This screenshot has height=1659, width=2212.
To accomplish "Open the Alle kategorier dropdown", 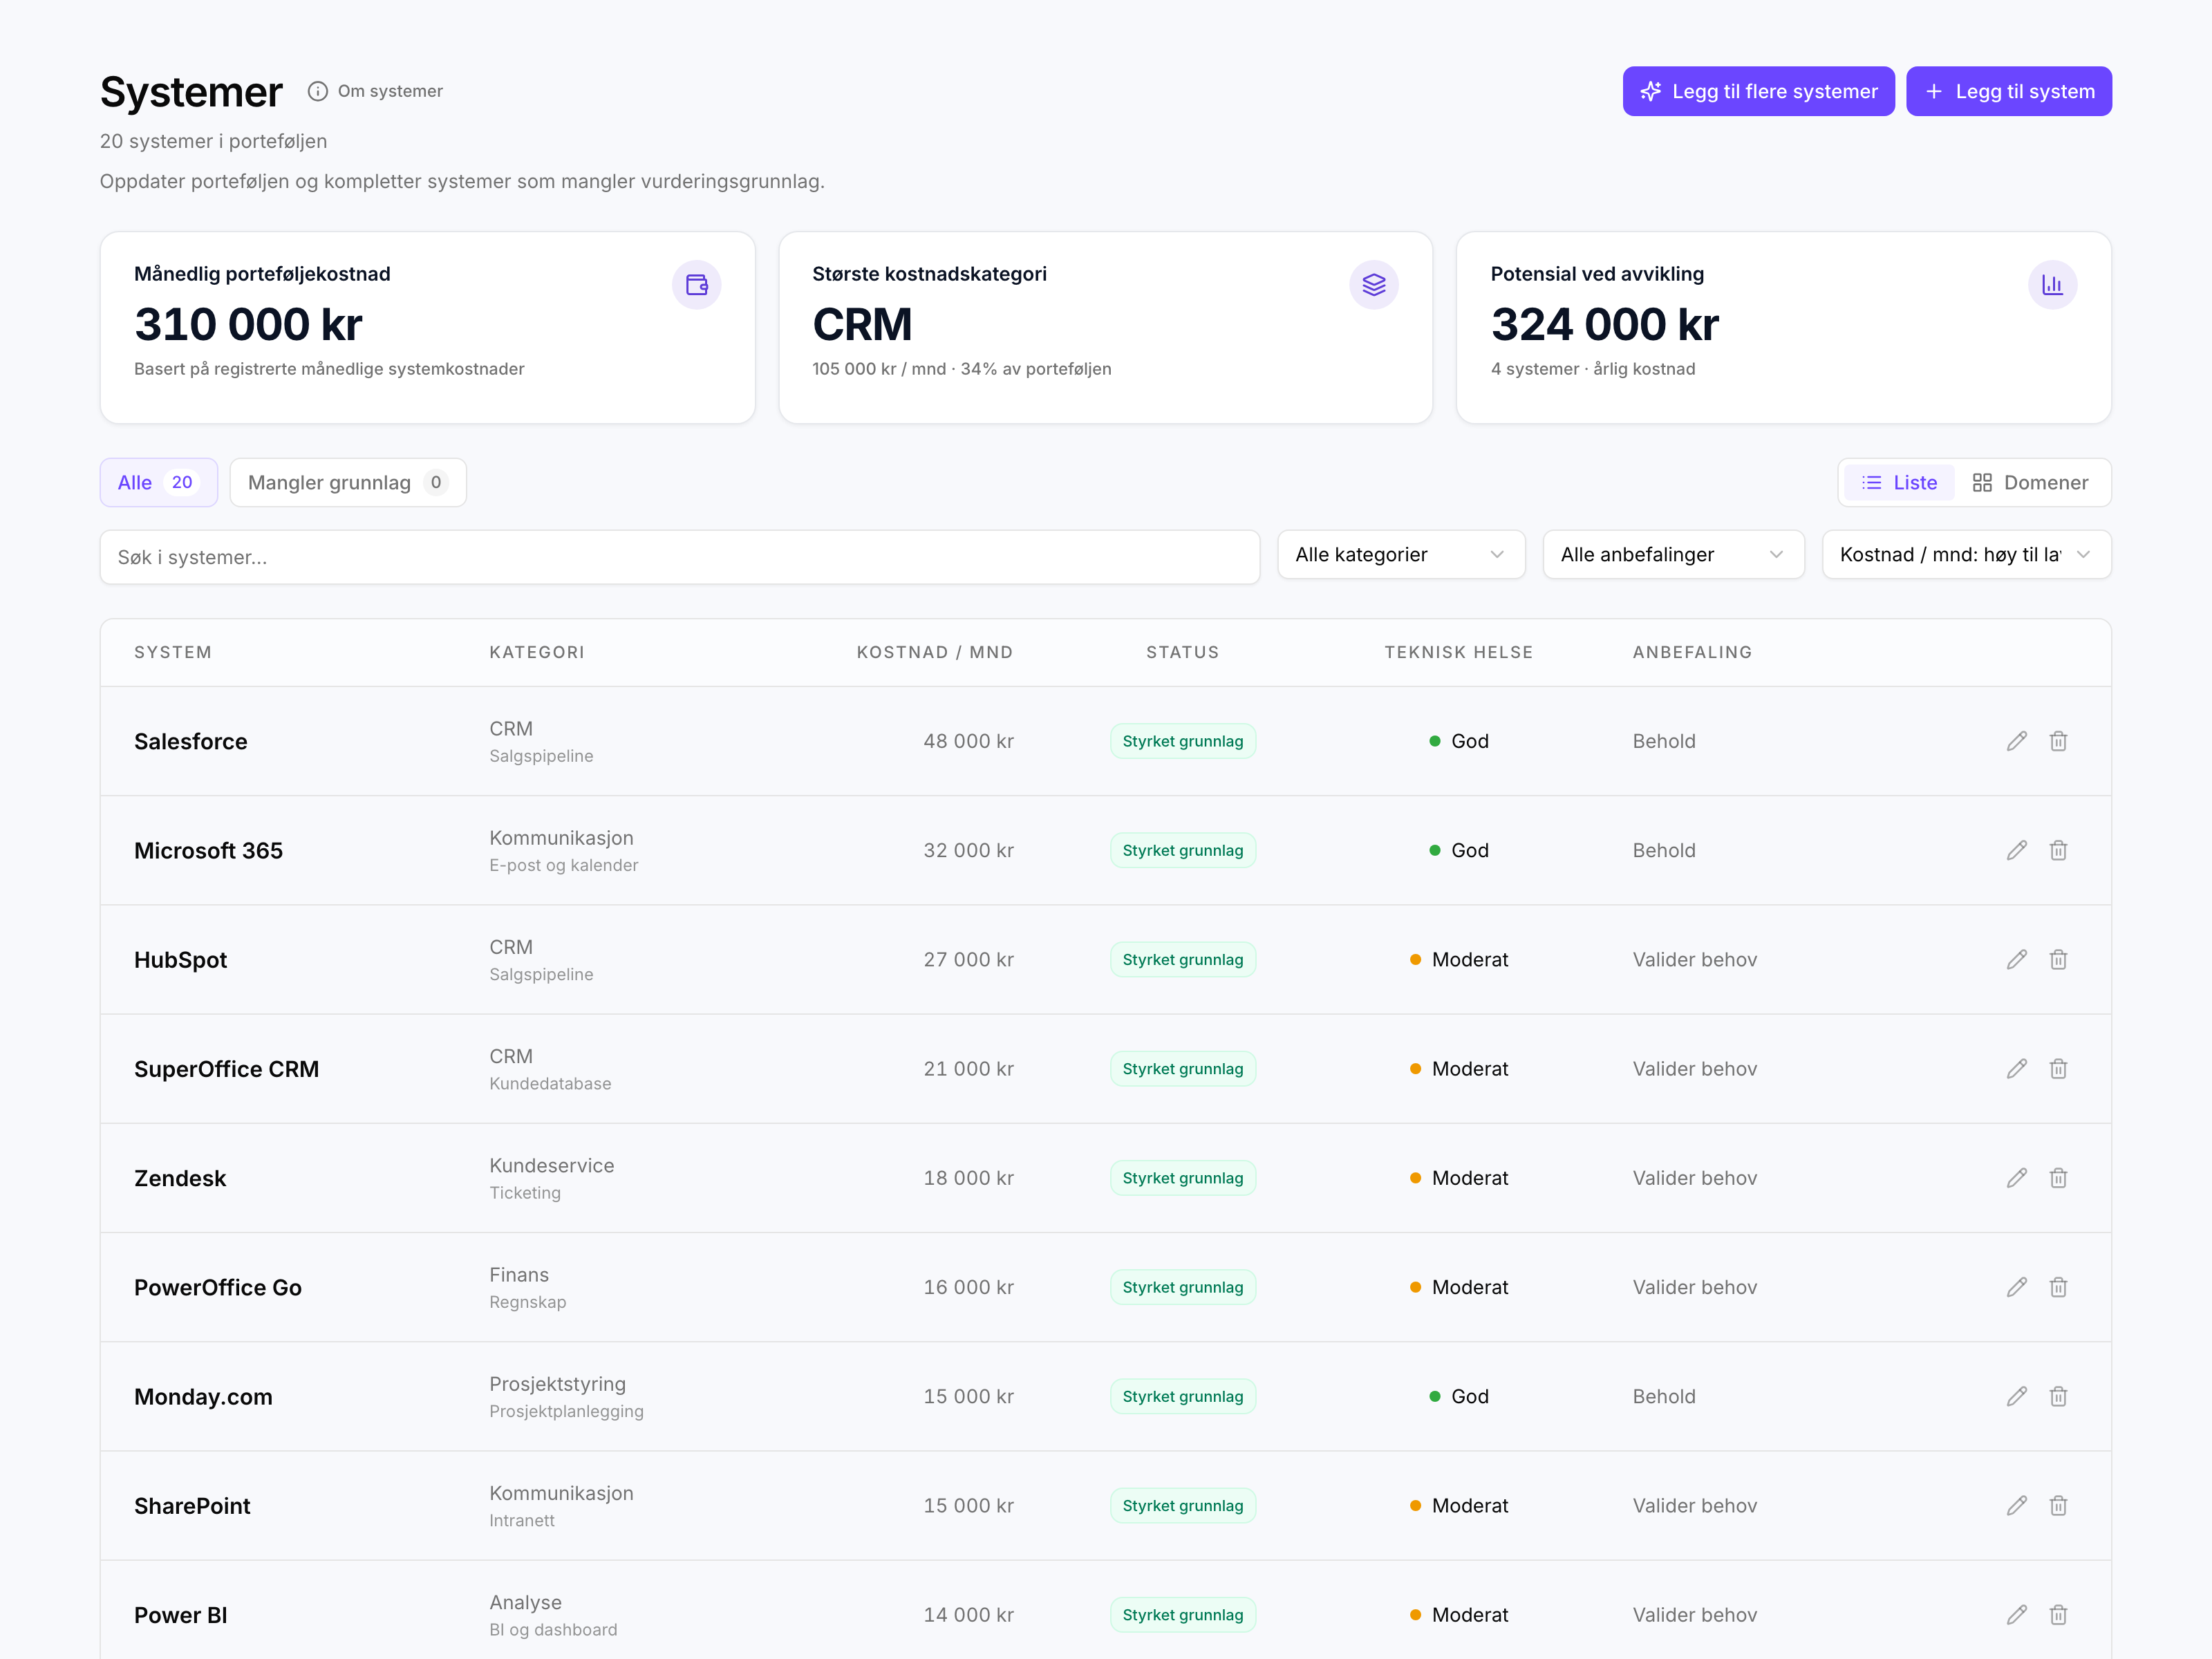I will [x=1401, y=554].
